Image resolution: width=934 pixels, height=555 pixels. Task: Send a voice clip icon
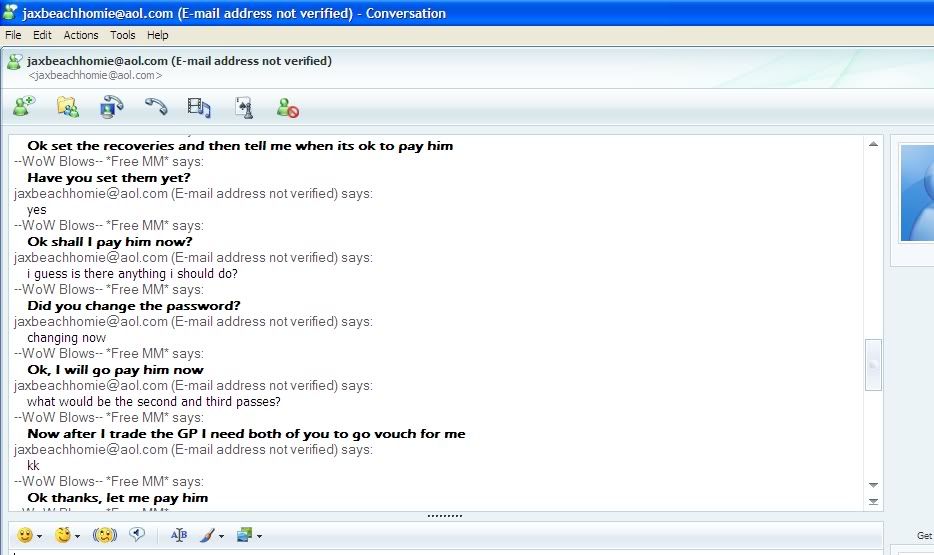[x=137, y=535]
